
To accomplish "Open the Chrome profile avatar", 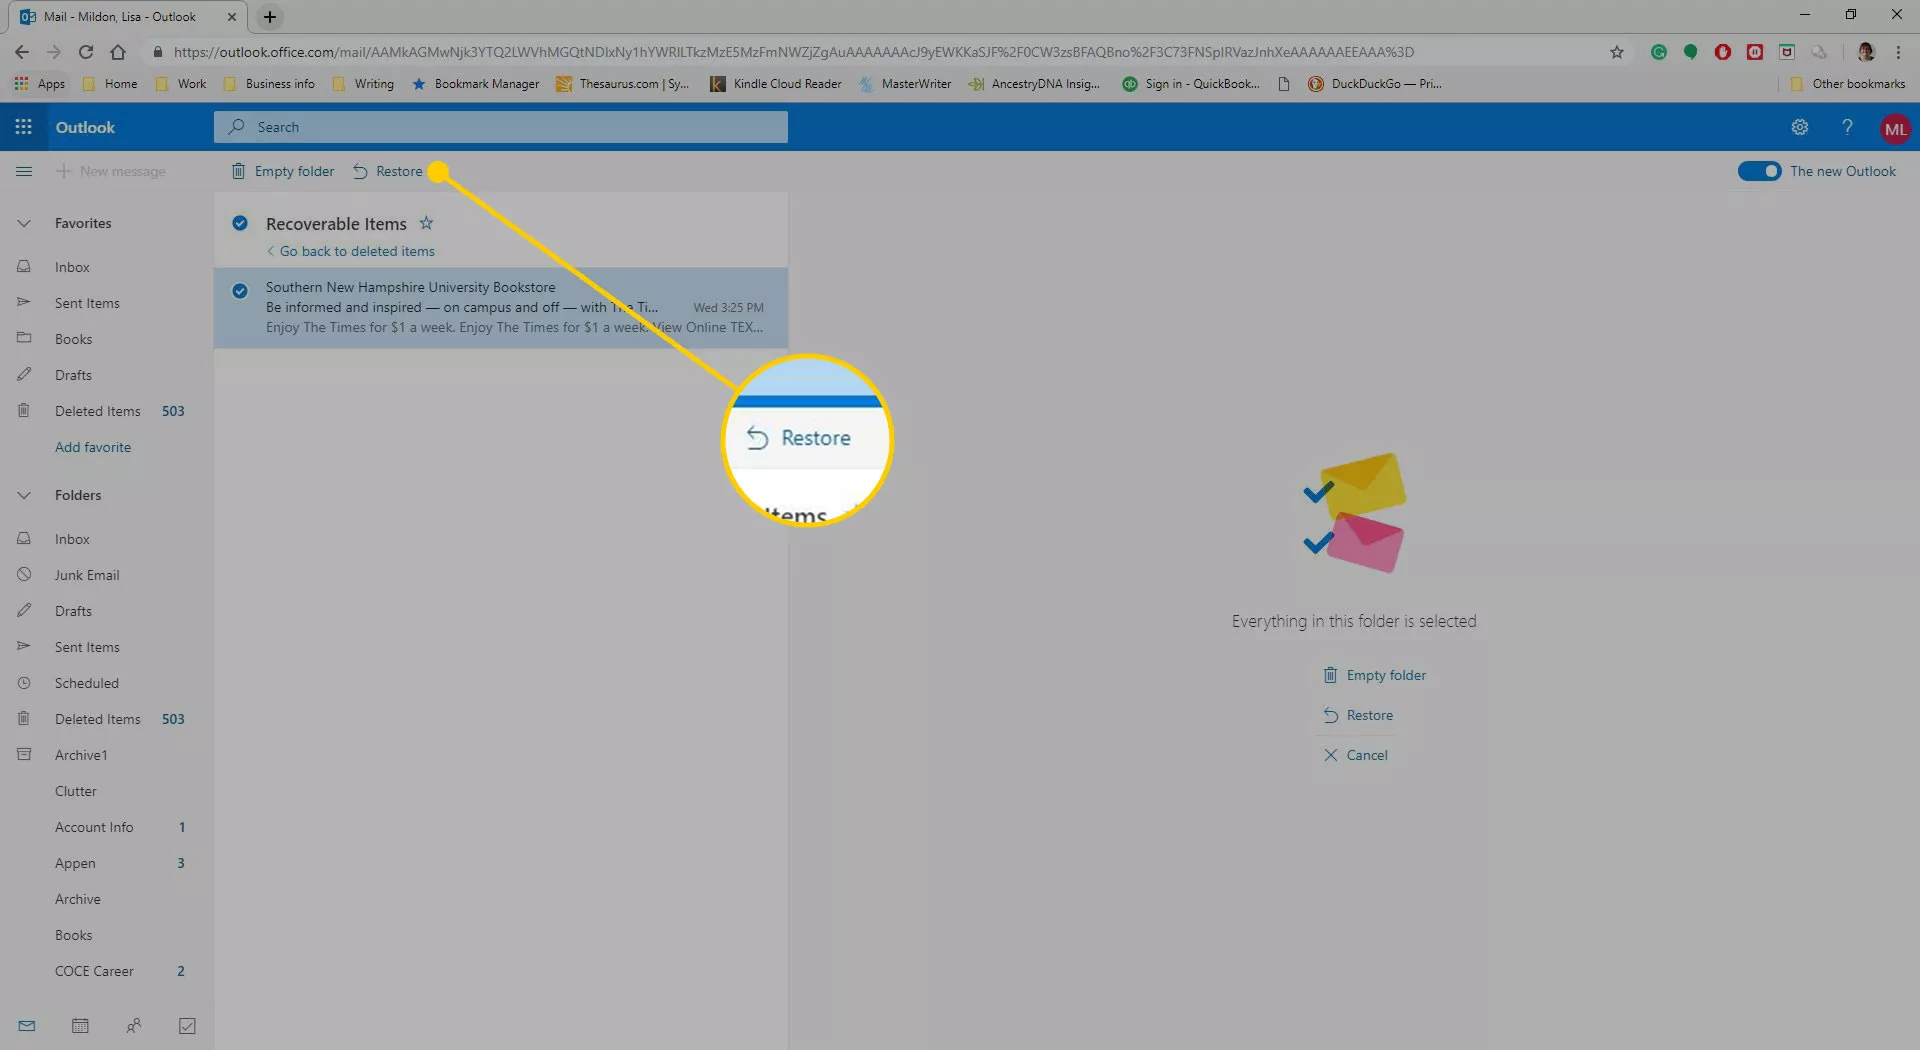I will [1866, 52].
